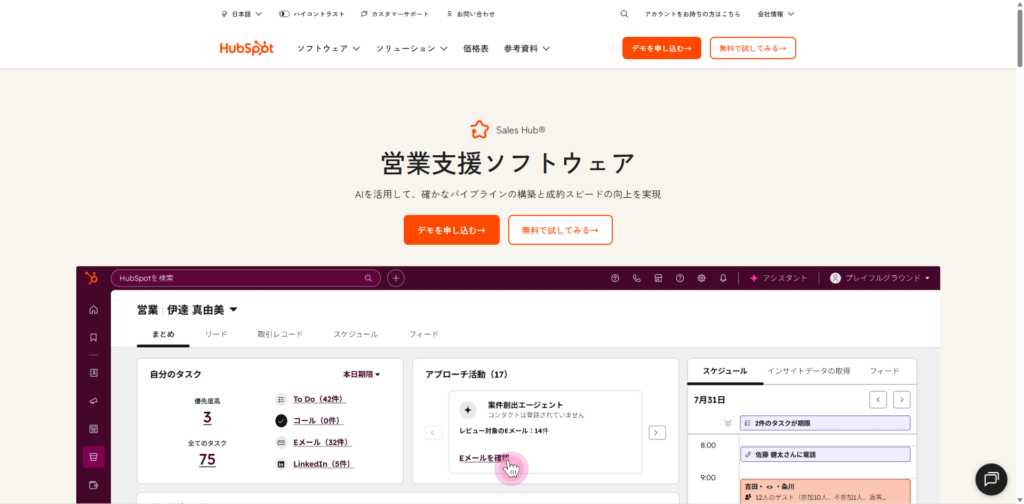The width and height of the screenshot is (1024, 504).
Task: Click the sparkle icon on the 案件創出エージェント card
Action: [468, 410]
